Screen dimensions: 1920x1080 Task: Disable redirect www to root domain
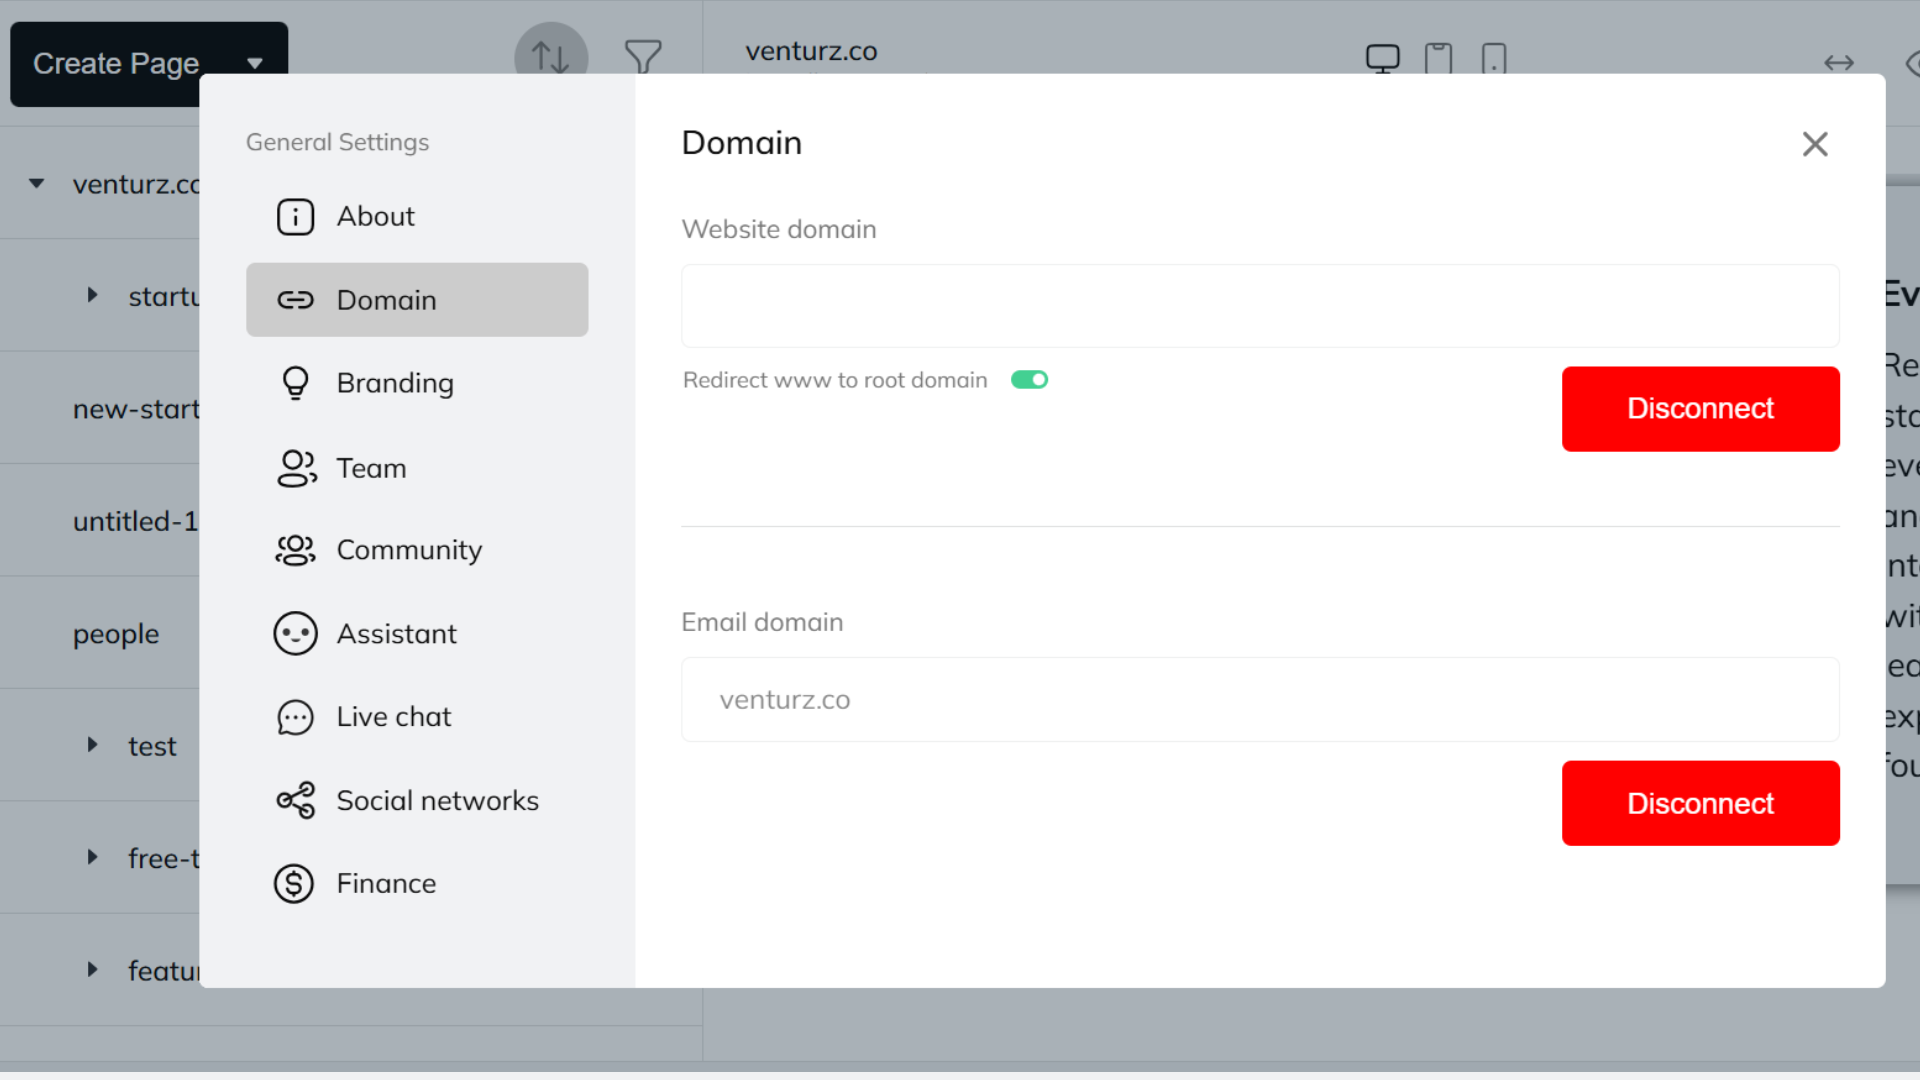tap(1029, 380)
